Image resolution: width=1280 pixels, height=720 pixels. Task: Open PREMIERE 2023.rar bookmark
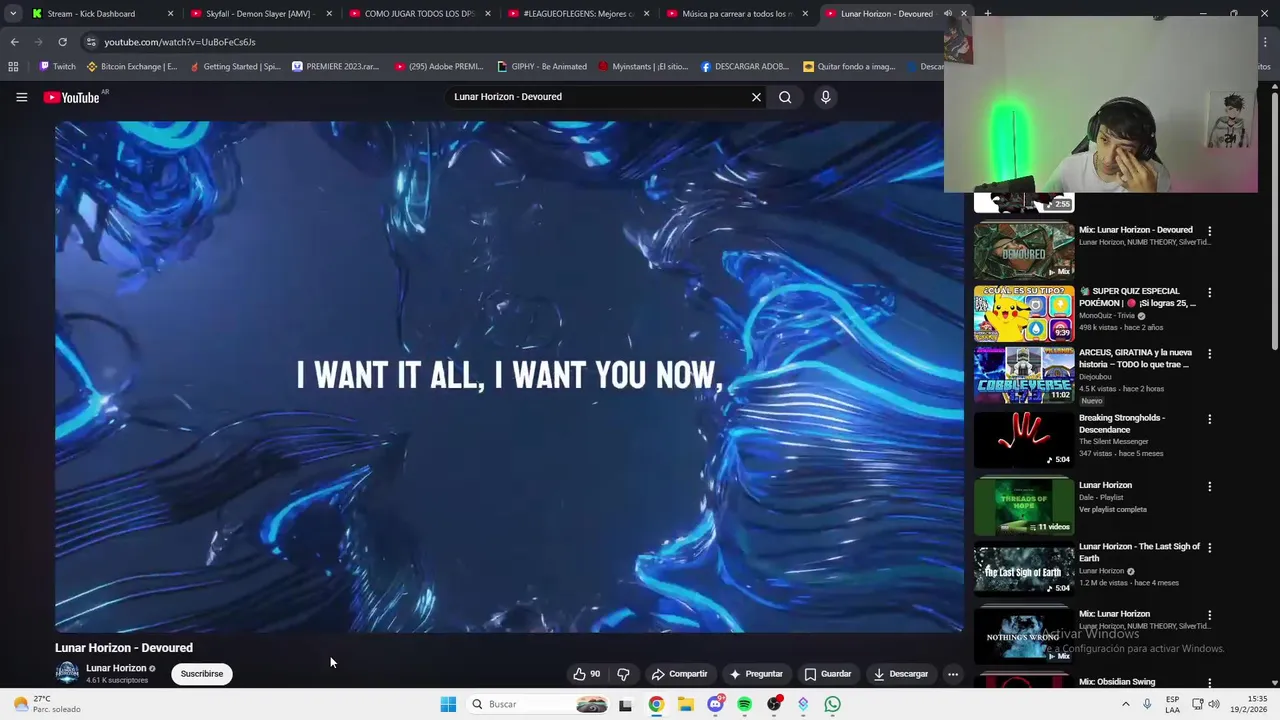336,67
